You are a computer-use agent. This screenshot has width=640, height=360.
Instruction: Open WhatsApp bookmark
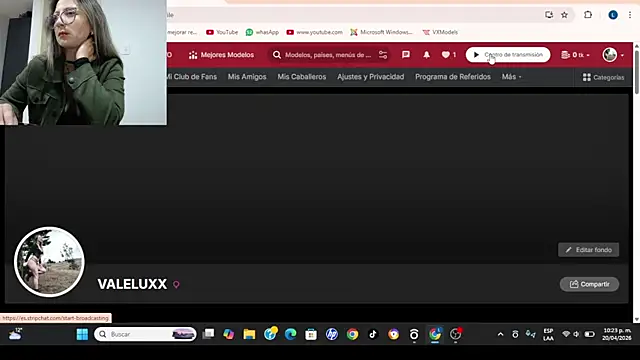[x=262, y=32]
